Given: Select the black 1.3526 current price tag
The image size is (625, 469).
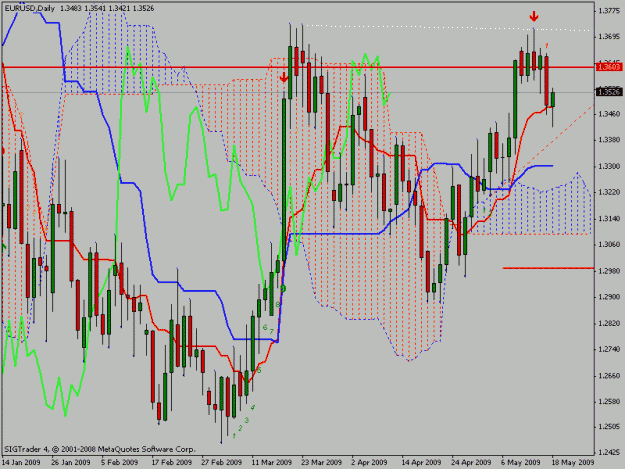Looking at the screenshot, I should [x=609, y=92].
